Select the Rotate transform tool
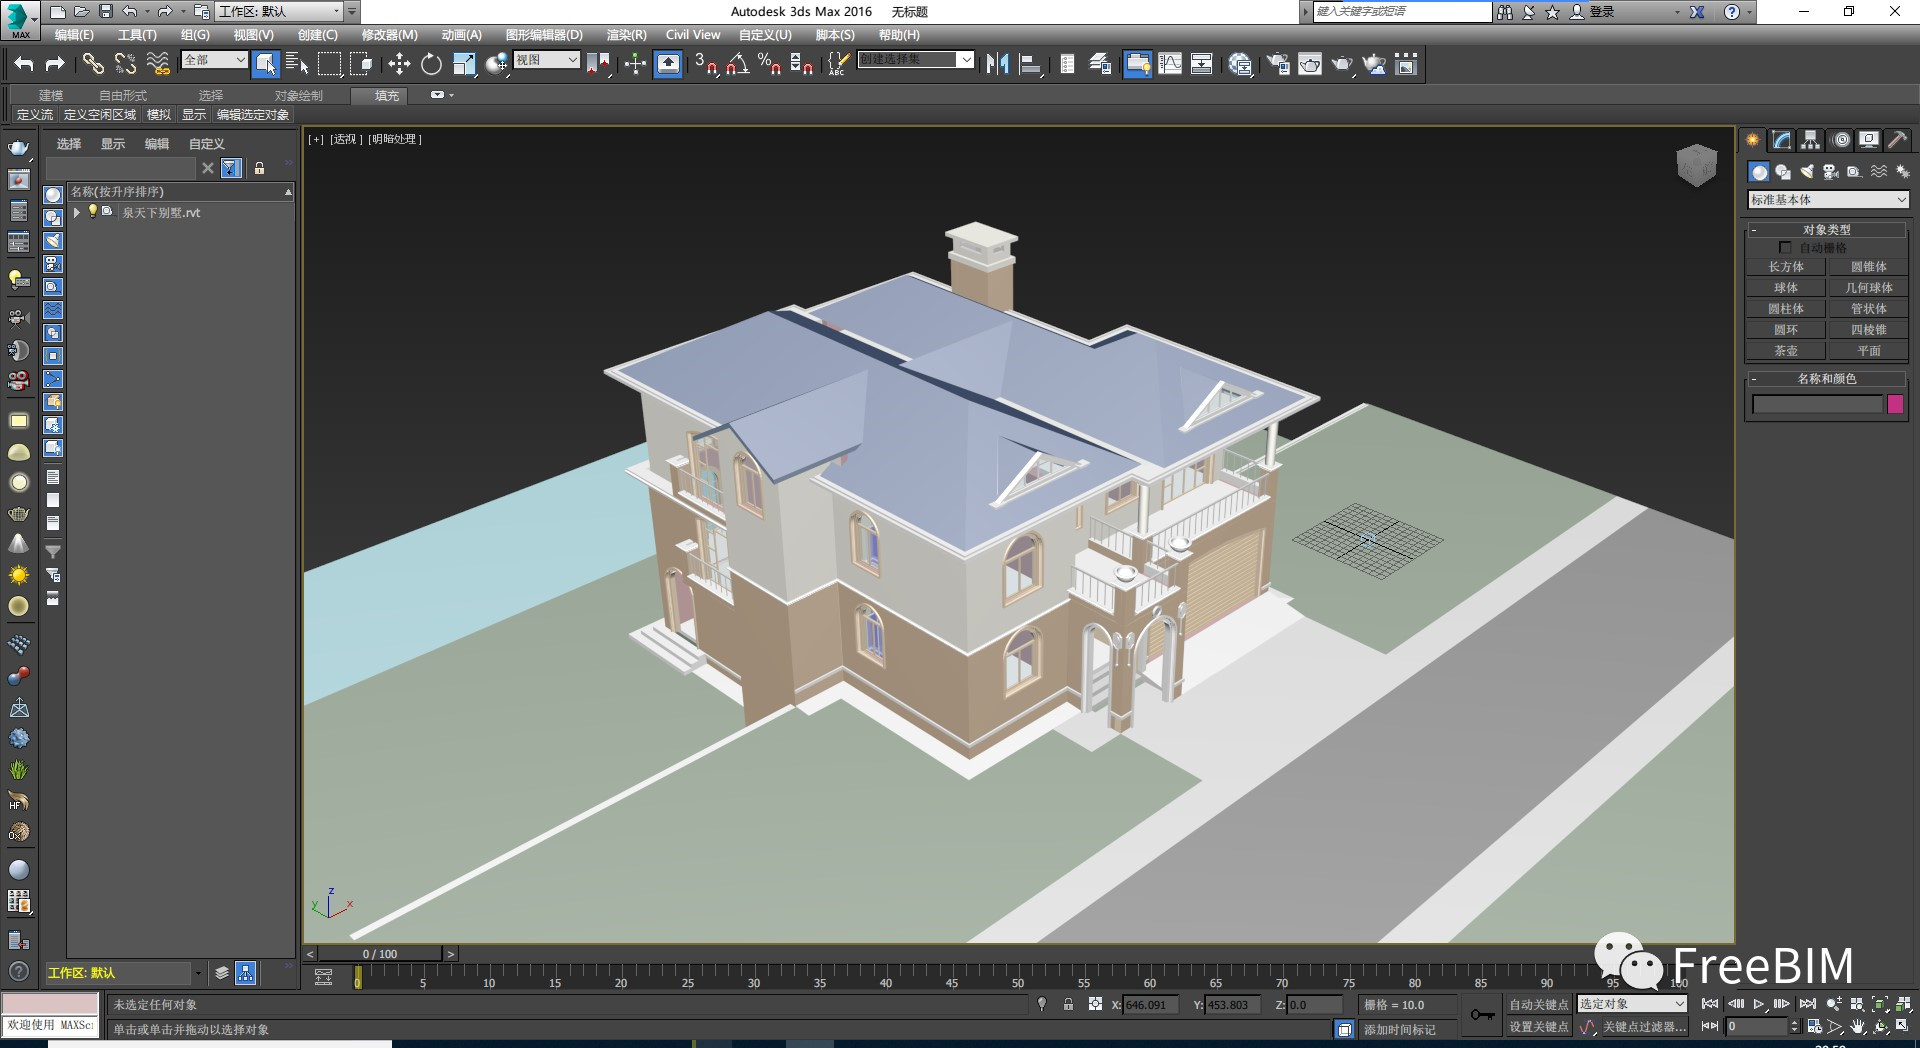The image size is (1920, 1048). (431, 65)
